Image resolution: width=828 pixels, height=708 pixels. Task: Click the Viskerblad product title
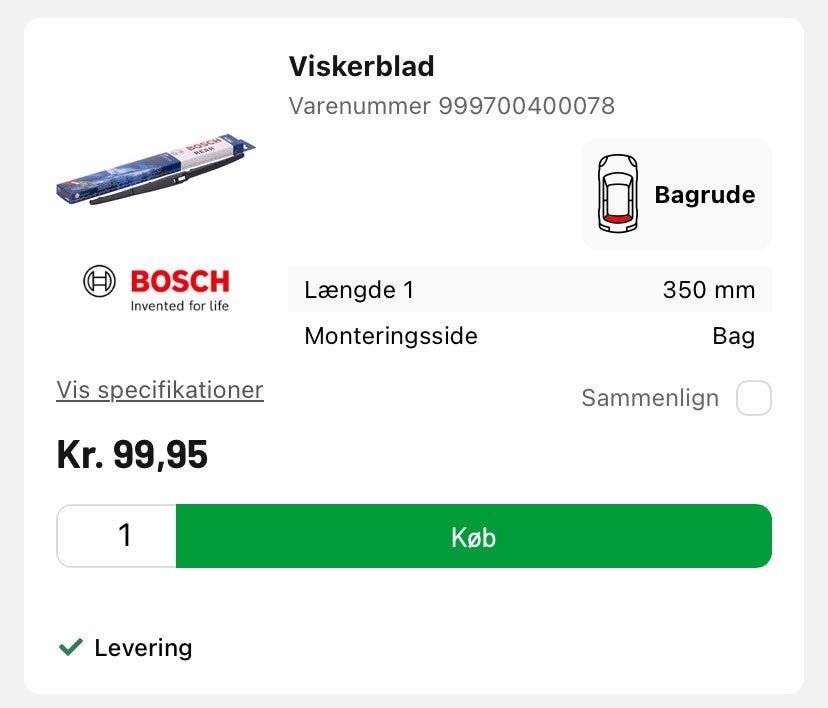coord(361,67)
